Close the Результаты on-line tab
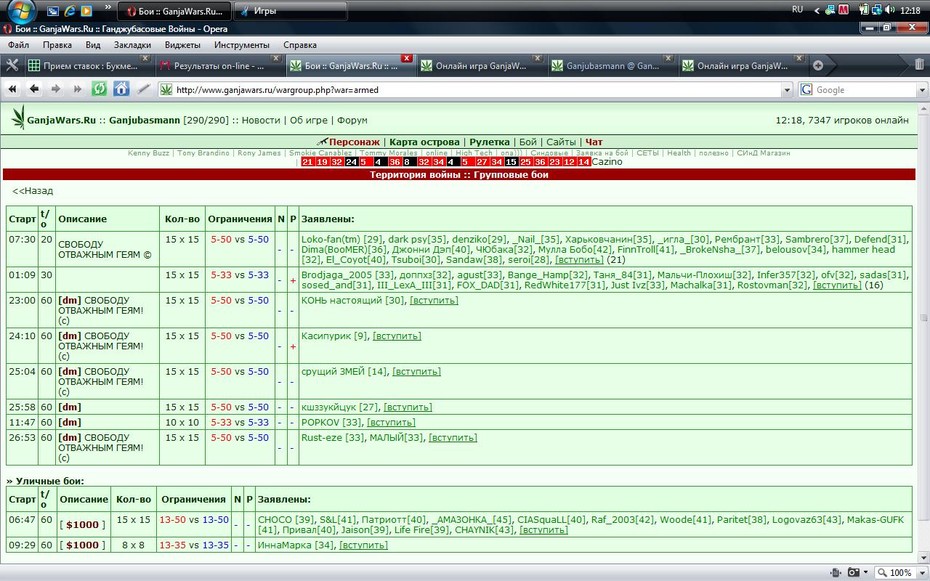This screenshot has height=581, width=930. pyautogui.click(x=276, y=58)
